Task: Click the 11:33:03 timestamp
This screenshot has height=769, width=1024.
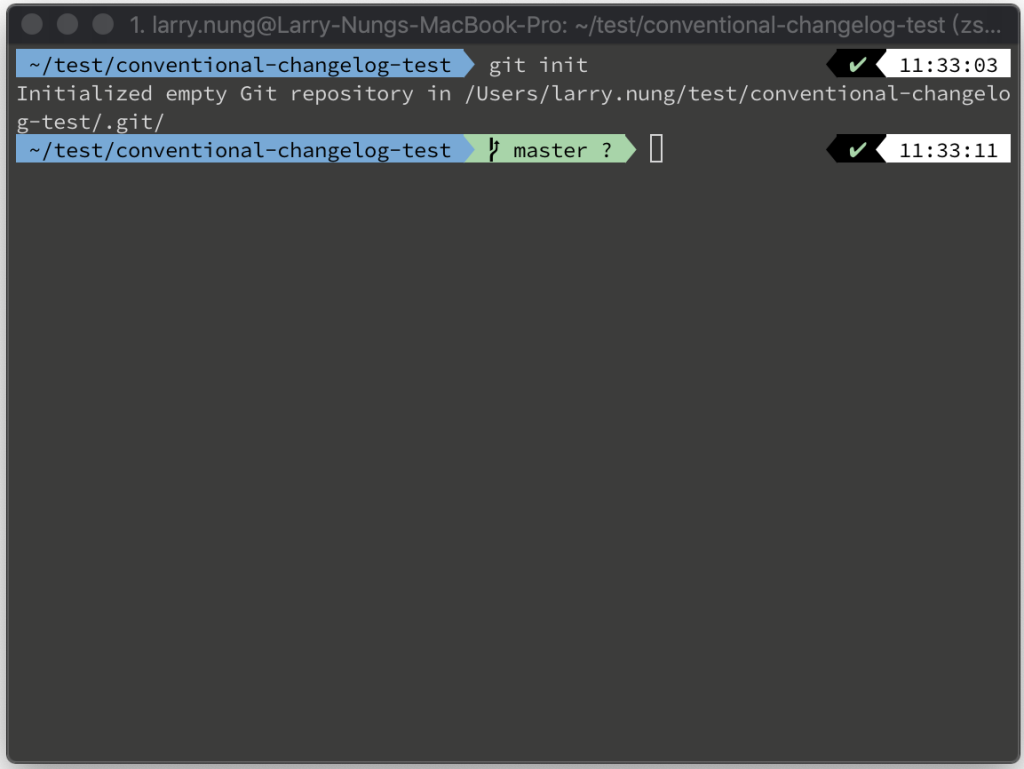Action: (x=948, y=65)
